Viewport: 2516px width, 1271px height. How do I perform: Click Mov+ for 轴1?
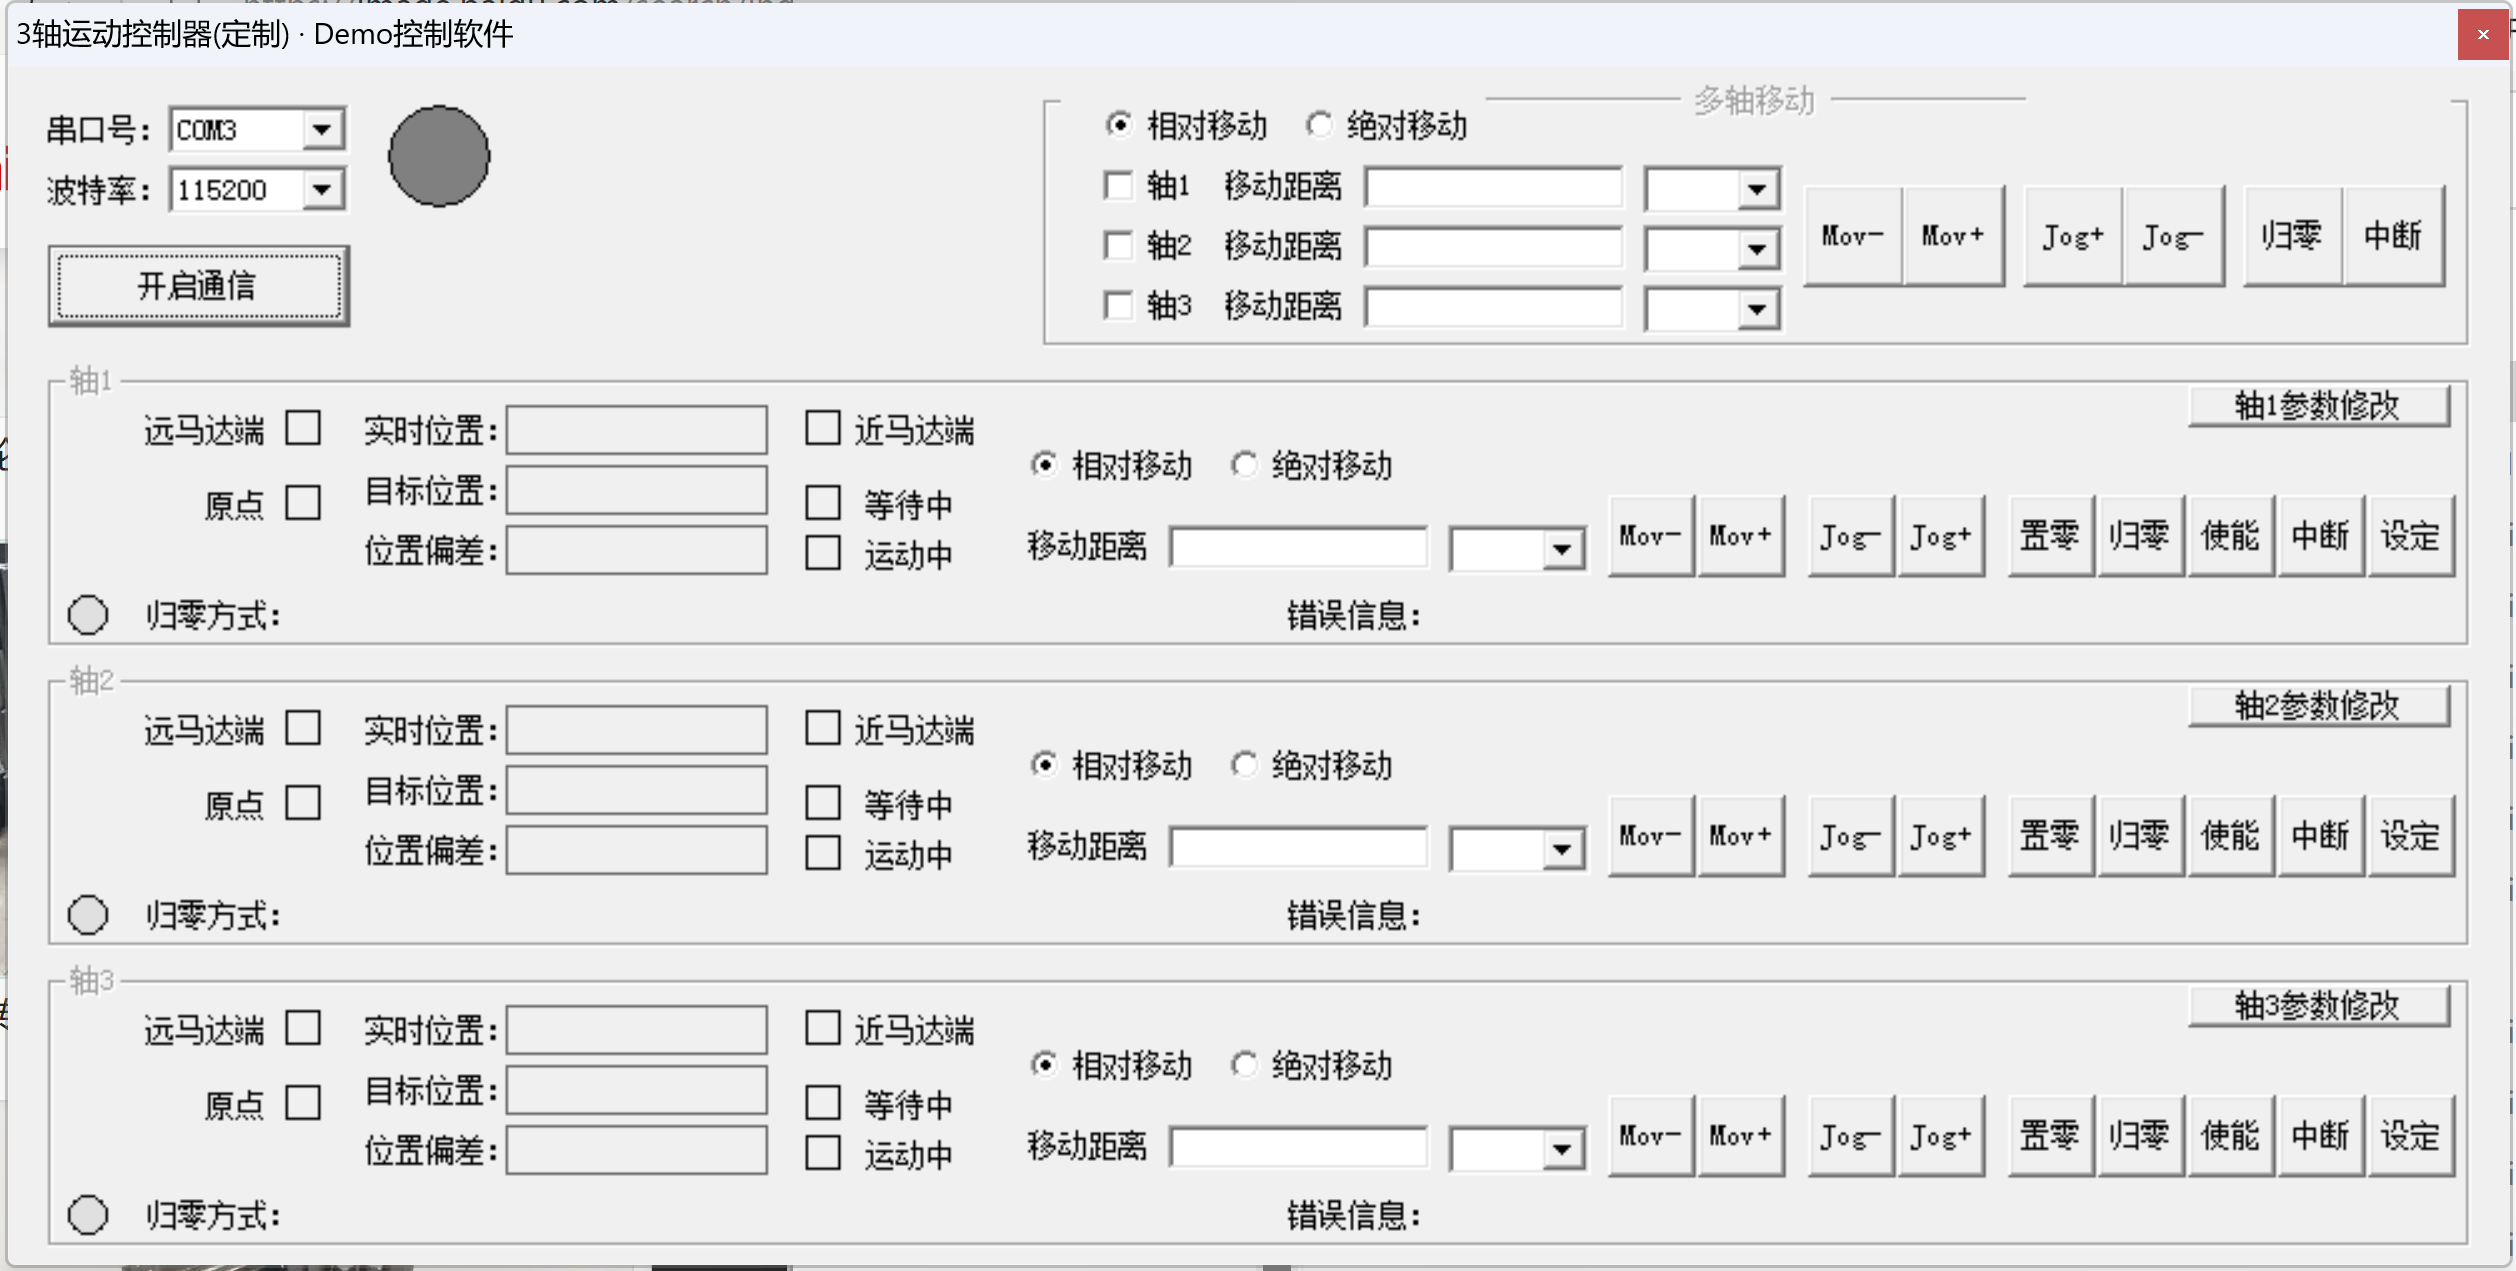1741,536
